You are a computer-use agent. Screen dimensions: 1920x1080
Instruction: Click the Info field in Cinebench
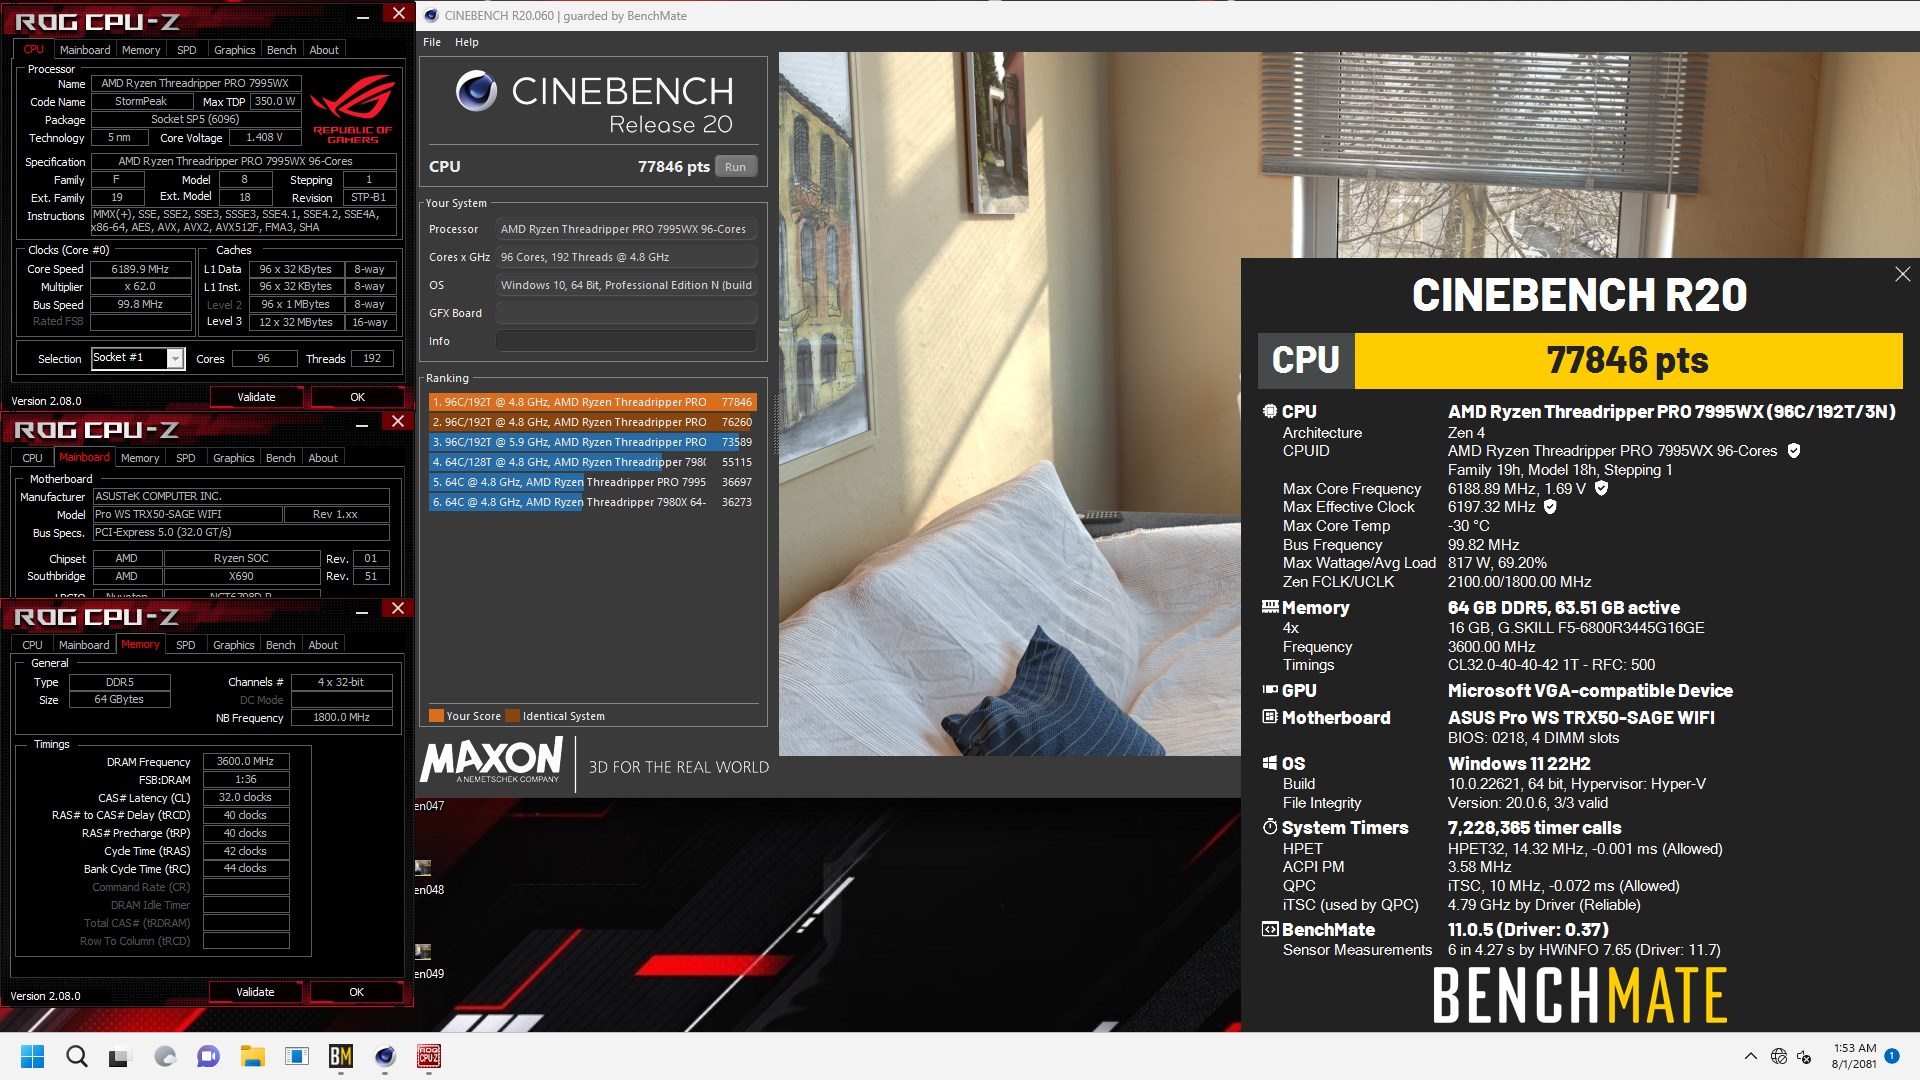click(x=626, y=341)
